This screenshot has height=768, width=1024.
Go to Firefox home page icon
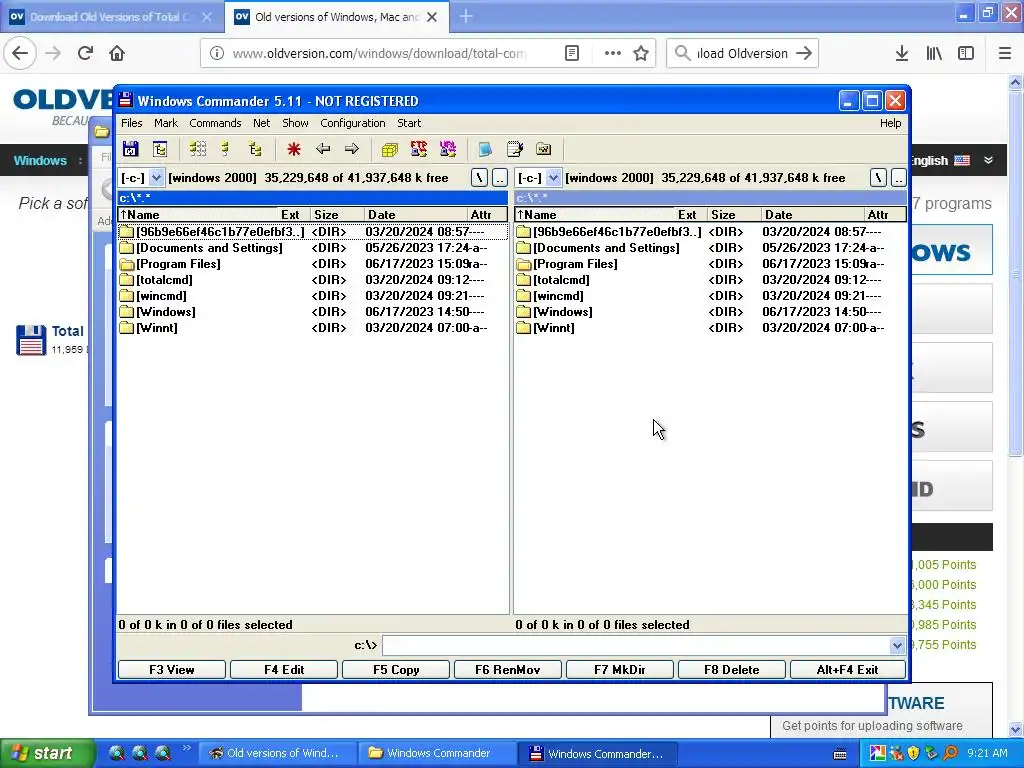coord(117,53)
